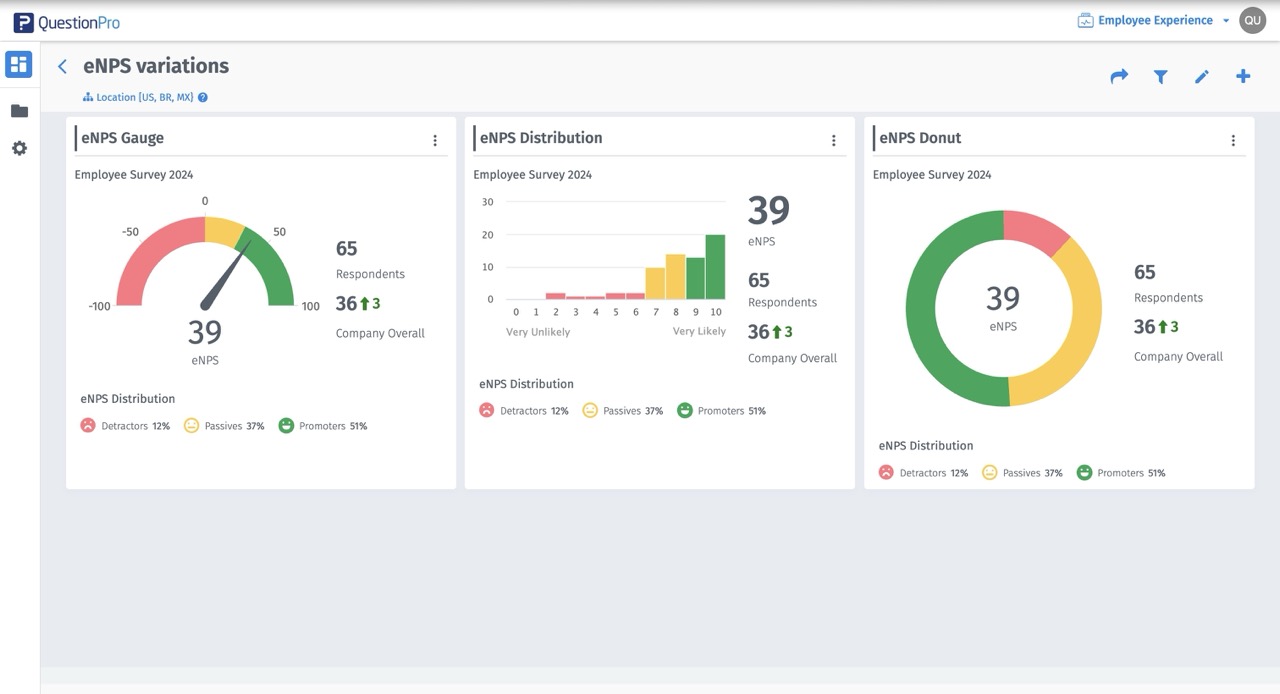Add a widget with the plus icon
The image size is (1280, 694).
click(x=1243, y=76)
